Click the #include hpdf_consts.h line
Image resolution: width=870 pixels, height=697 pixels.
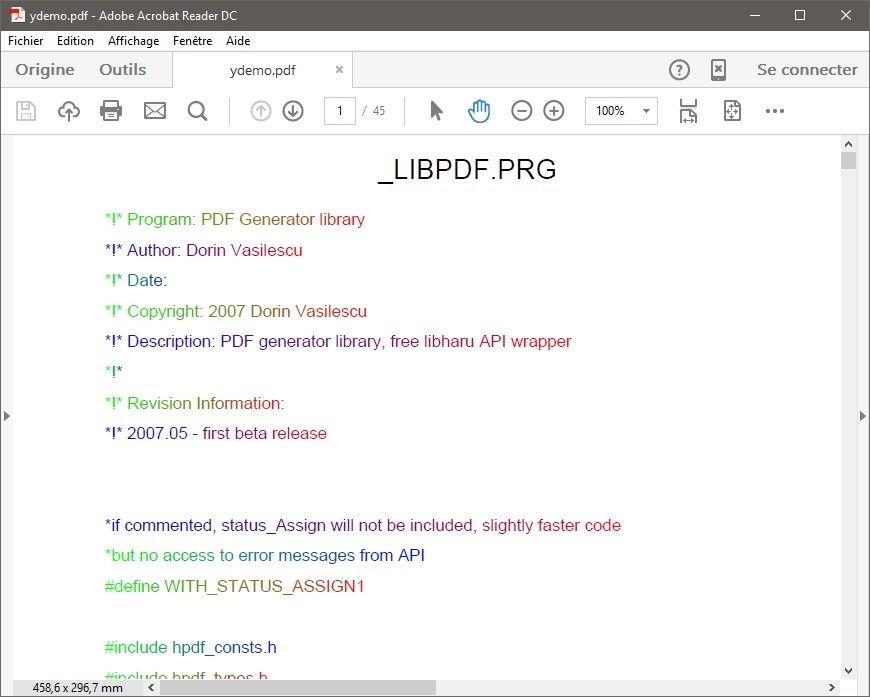coord(190,648)
